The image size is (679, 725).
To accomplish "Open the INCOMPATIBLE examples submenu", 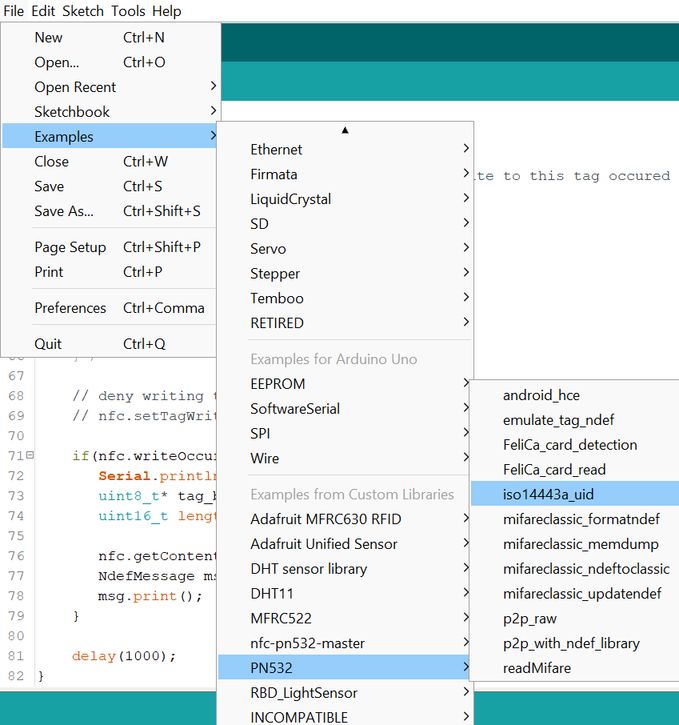I will click(x=345, y=717).
